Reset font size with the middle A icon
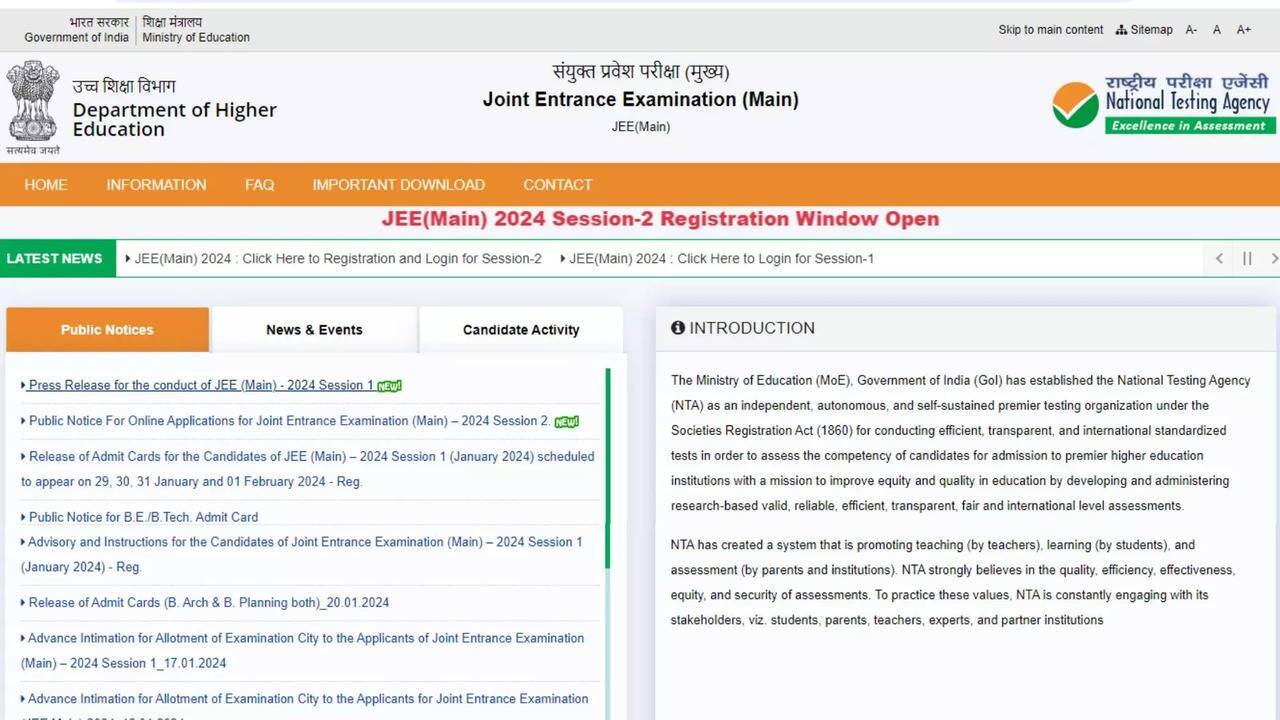1280x720 pixels. click(x=1217, y=29)
